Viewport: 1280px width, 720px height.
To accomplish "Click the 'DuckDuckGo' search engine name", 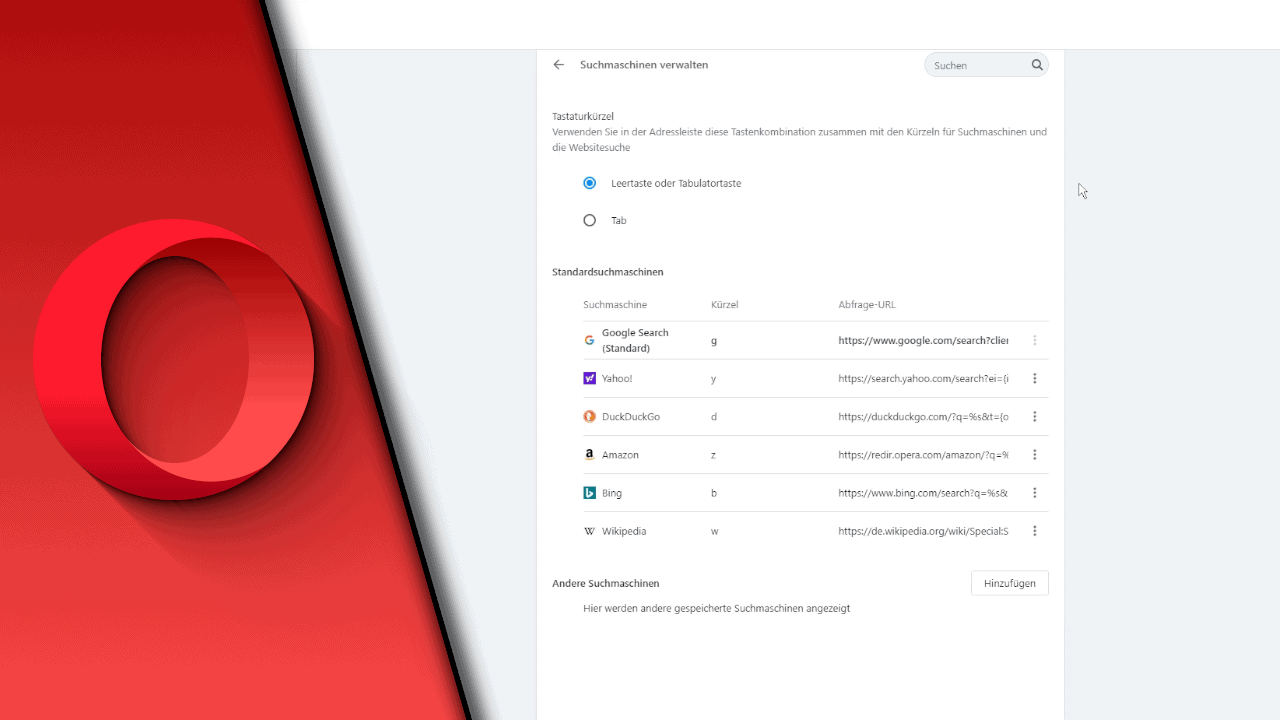I will (631, 417).
